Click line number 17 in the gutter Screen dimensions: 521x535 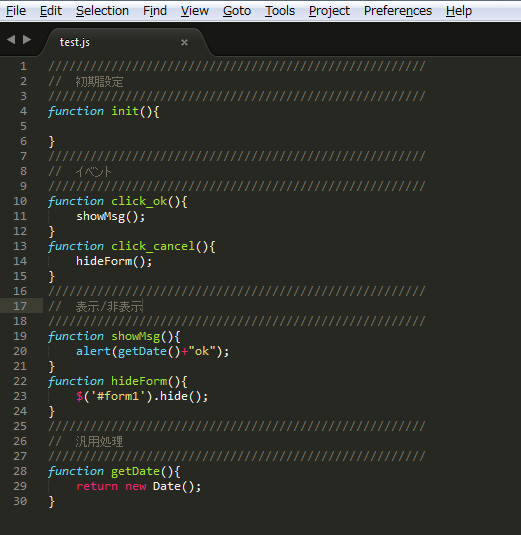[20, 306]
